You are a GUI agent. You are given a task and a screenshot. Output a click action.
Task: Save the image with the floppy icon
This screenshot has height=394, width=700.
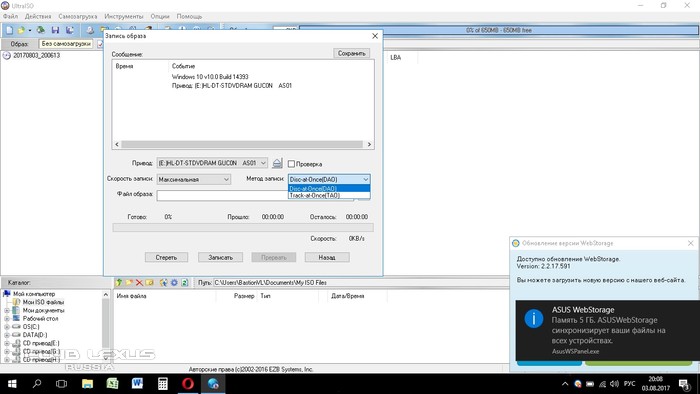click(55, 30)
